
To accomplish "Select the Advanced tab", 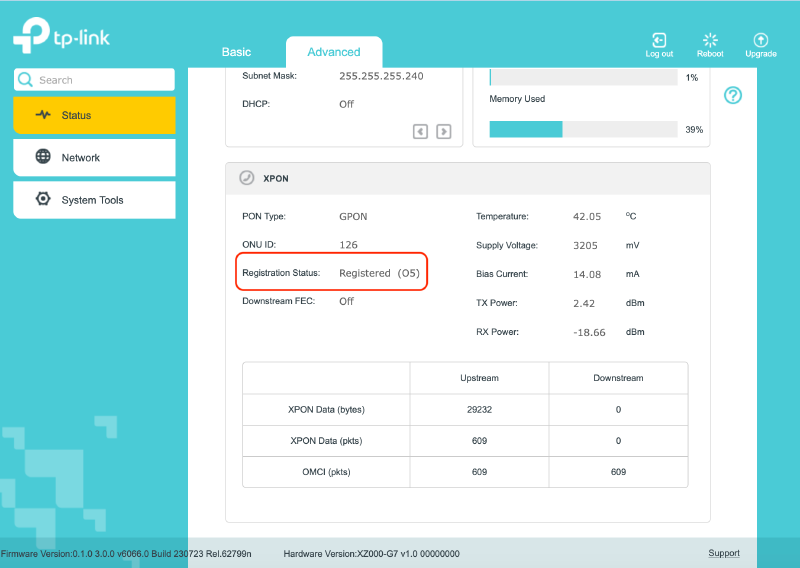I will 334,52.
